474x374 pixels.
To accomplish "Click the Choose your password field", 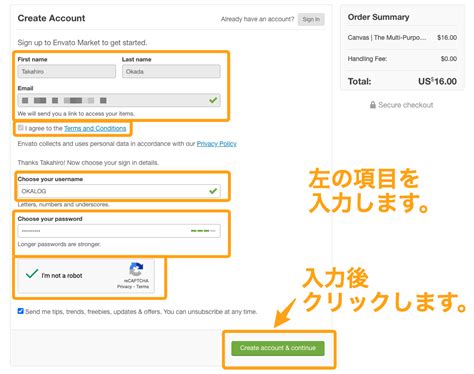I will pos(119,231).
